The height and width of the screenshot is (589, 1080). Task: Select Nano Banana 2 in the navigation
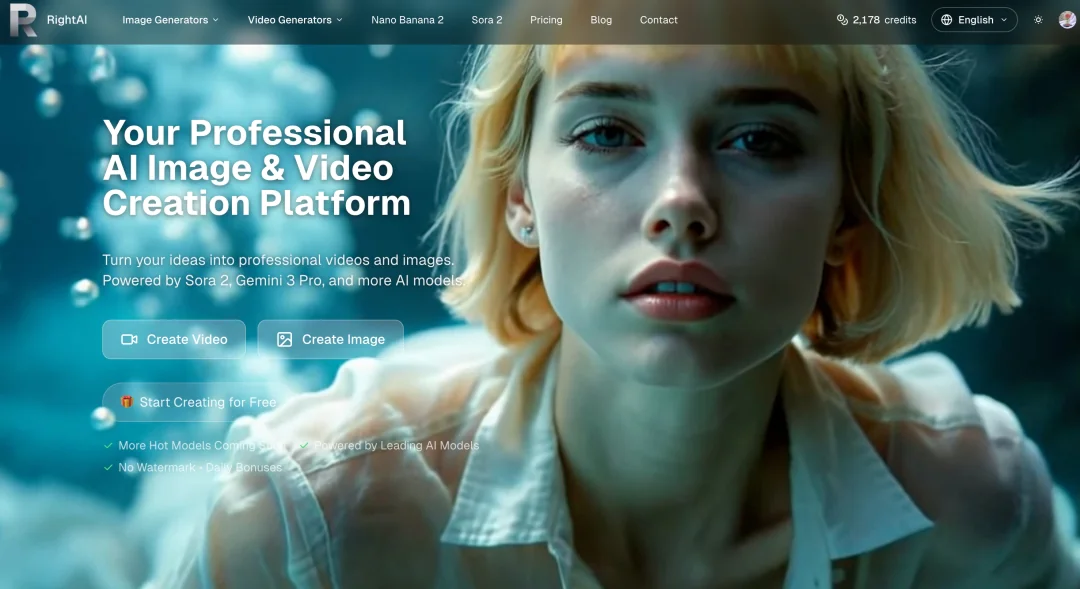click(408, 19)
